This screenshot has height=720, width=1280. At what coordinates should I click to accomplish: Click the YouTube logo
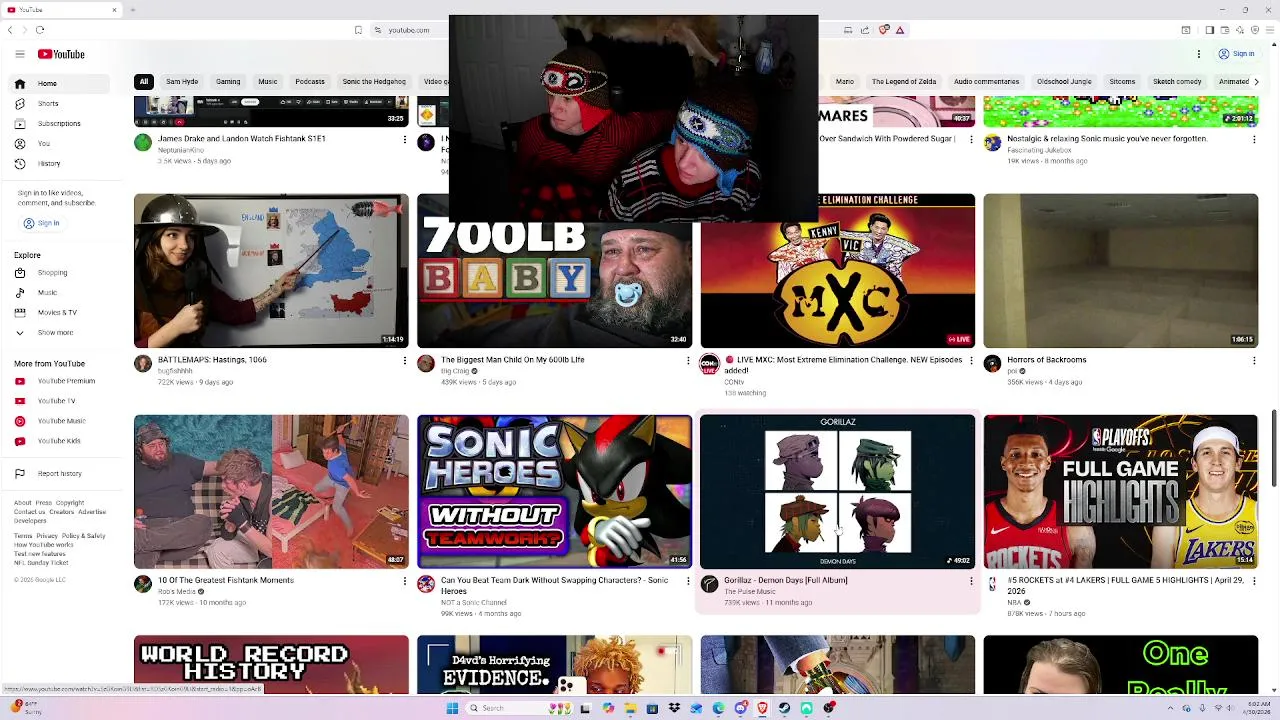(x=62, y=54)
